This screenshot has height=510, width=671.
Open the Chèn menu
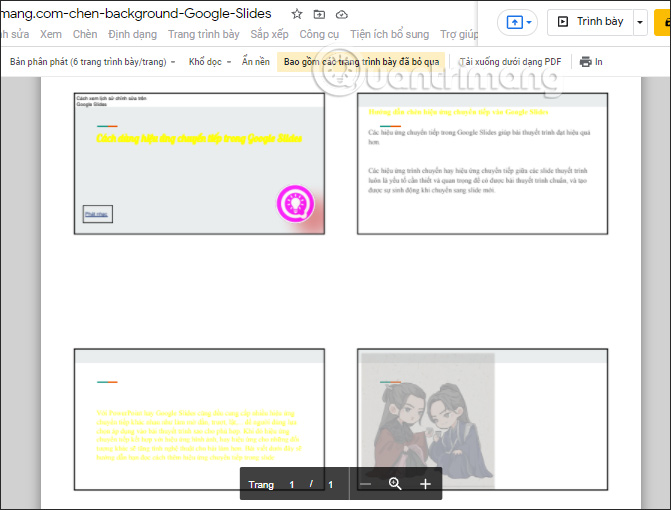(85, 34)
